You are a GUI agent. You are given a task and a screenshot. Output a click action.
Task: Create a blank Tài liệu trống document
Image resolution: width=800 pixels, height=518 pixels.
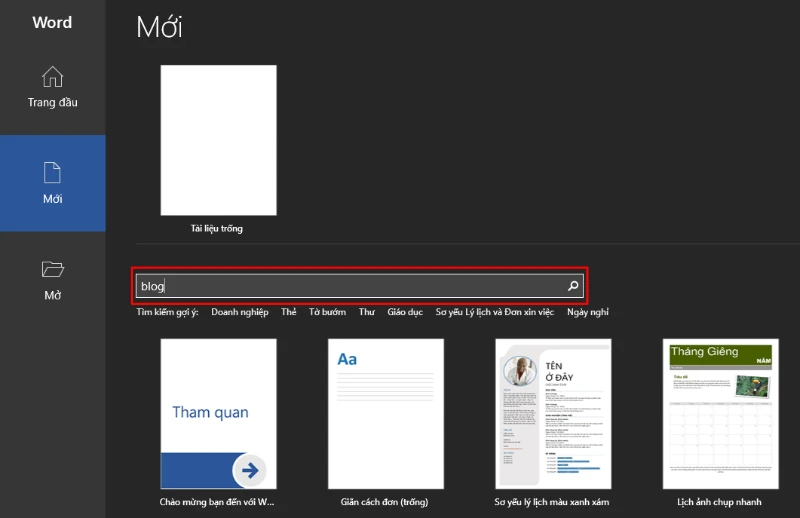[218, 140]
